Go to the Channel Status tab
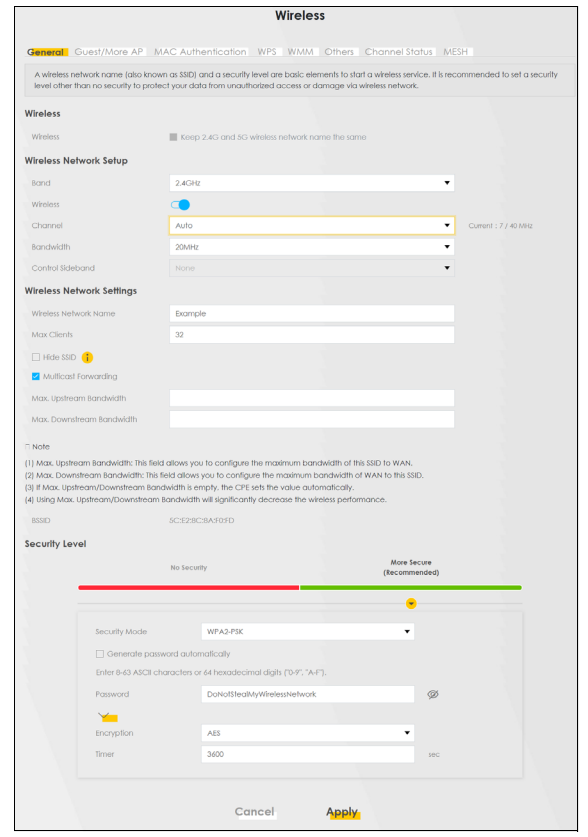This screenshot has height=837, width=588. tap(399, 52)
